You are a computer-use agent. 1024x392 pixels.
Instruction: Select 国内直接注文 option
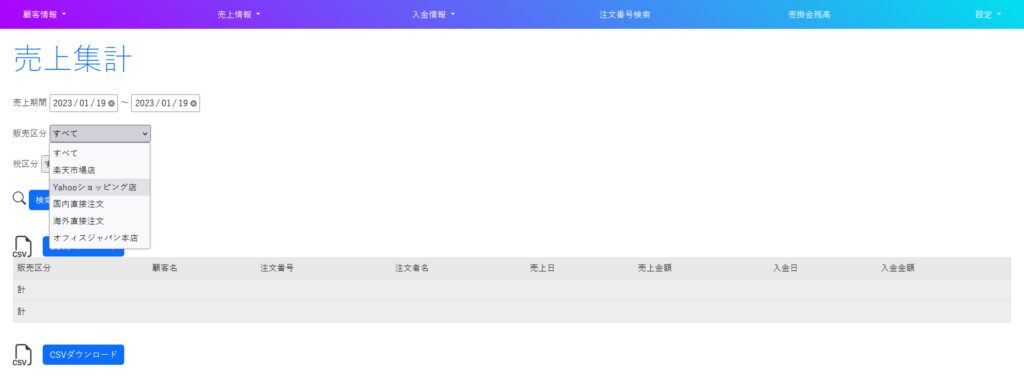coord(100,204)
